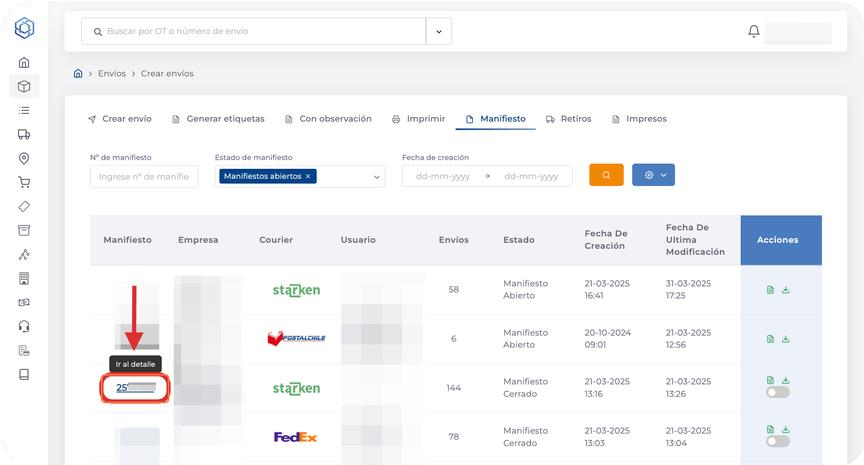Click the orange search button
Screen dimensions: 864x465
pos(606,175)
